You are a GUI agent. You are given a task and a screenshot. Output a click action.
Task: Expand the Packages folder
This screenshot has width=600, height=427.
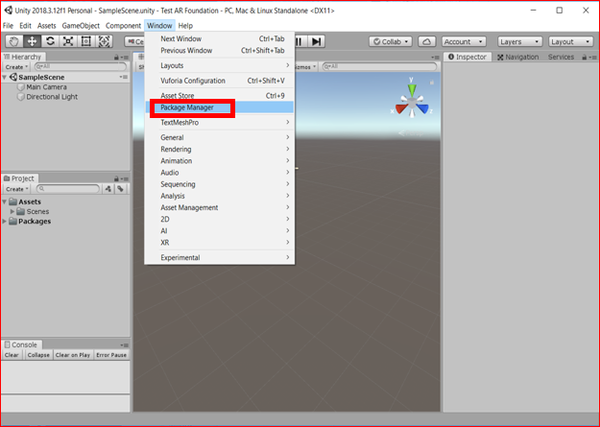(5, 221)
